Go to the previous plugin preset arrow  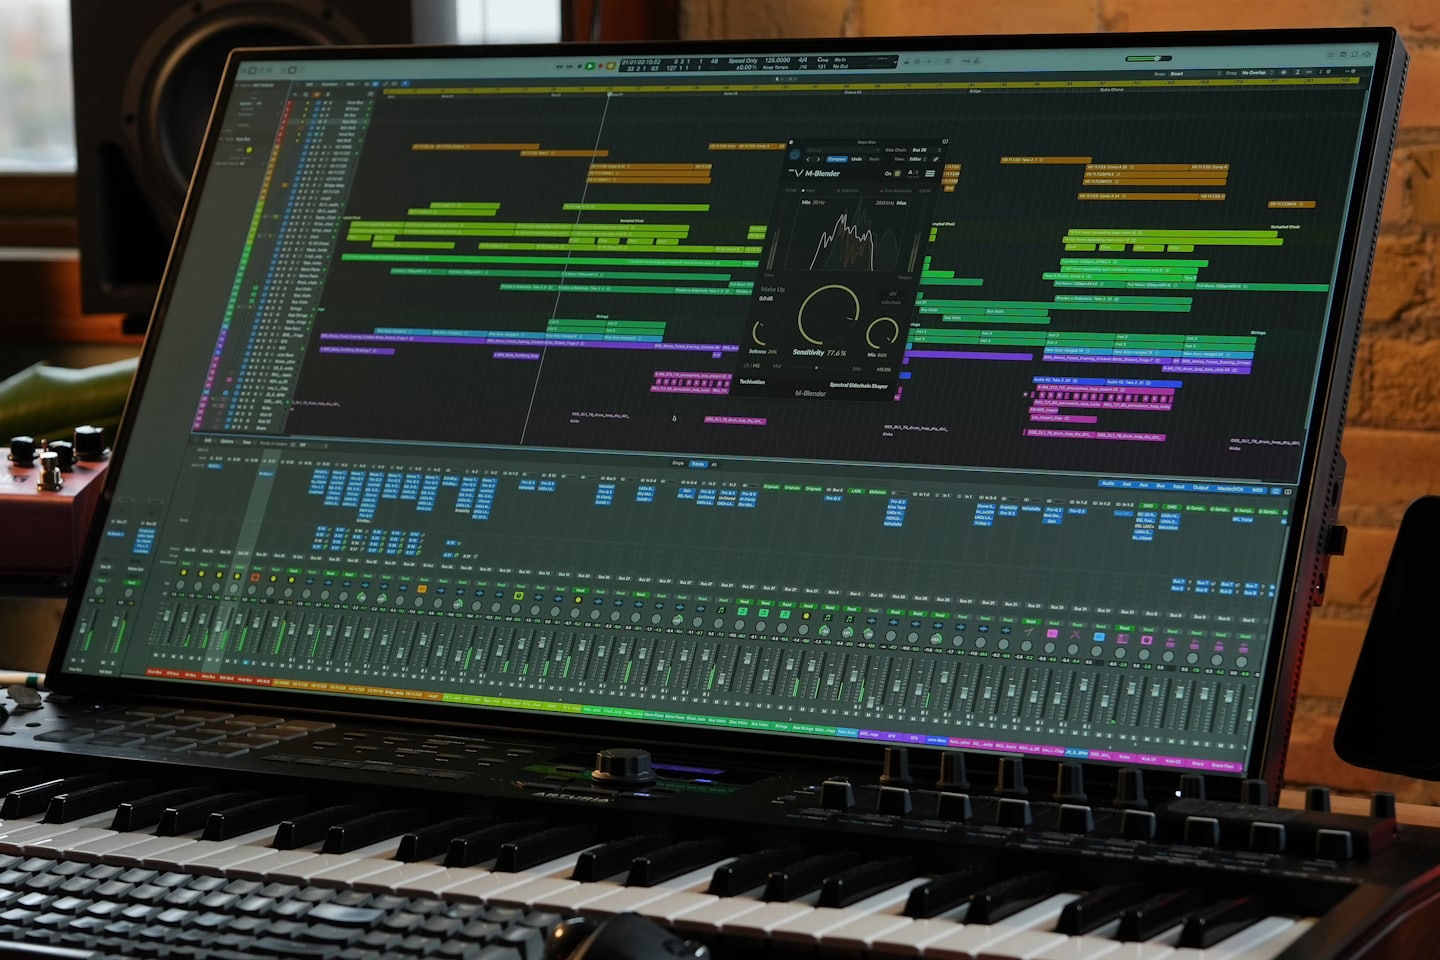(x=808, y=159)
